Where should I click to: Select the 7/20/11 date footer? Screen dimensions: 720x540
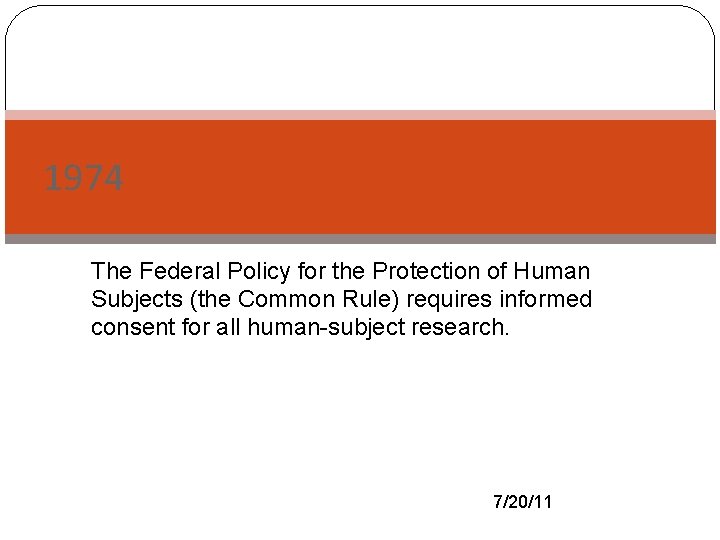click(523, 501)
